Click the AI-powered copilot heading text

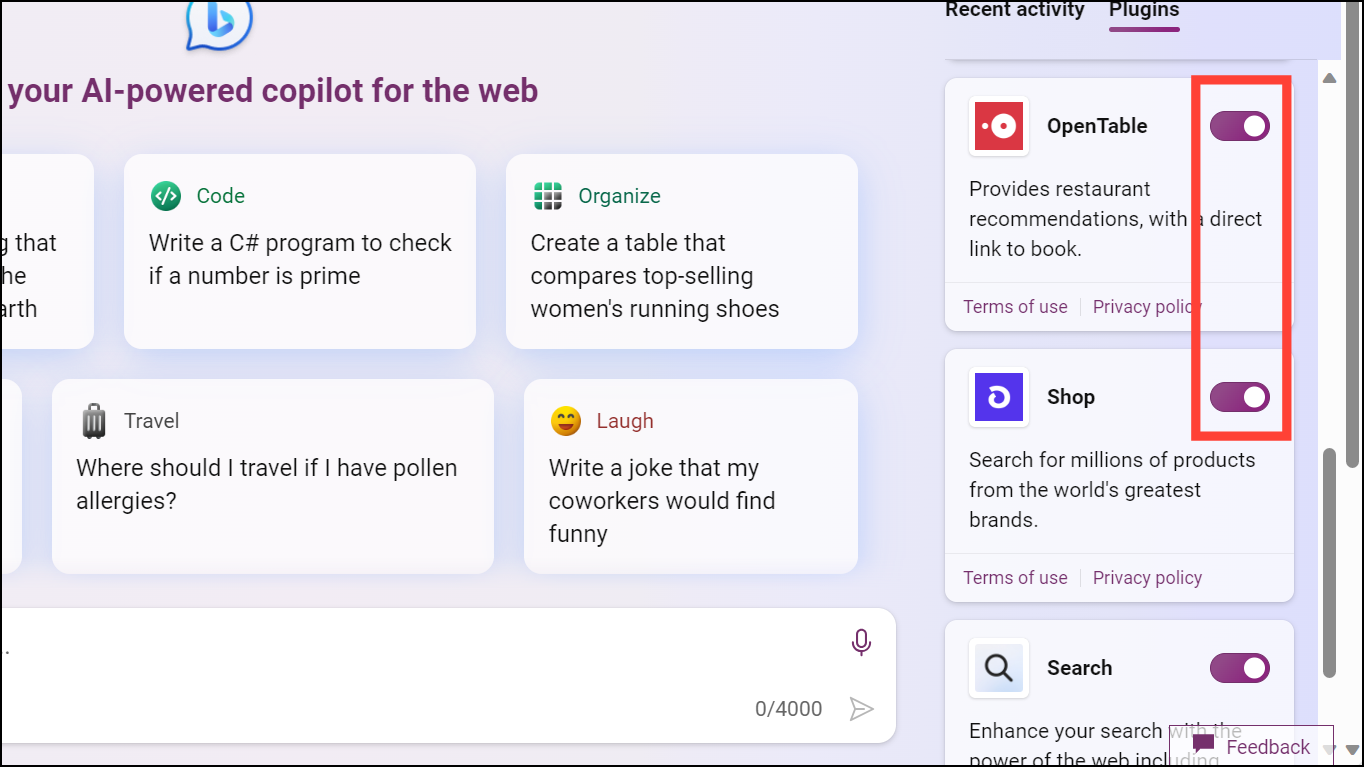[272, 91]
